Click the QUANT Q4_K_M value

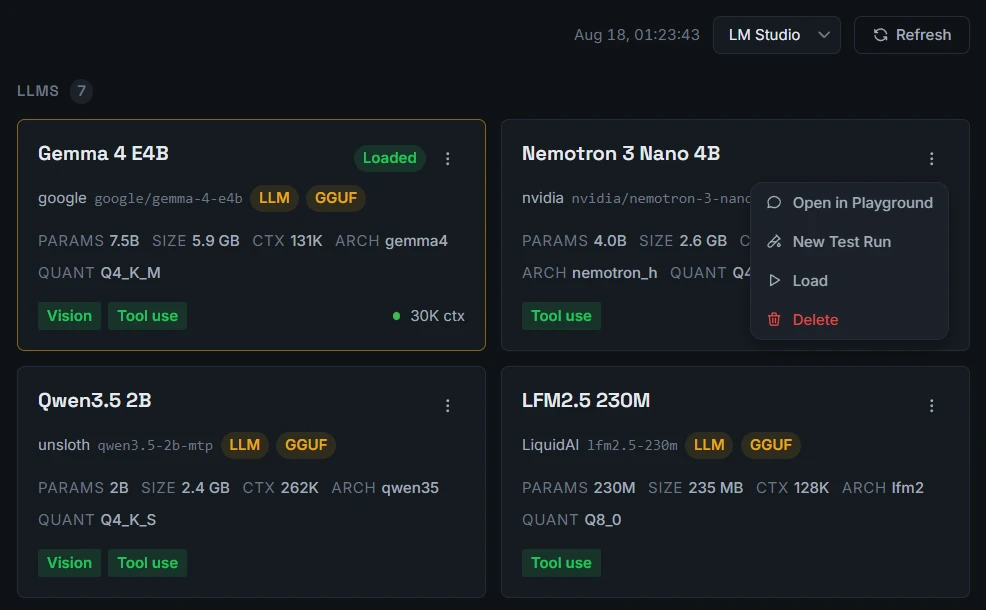[x=130, y=273]
